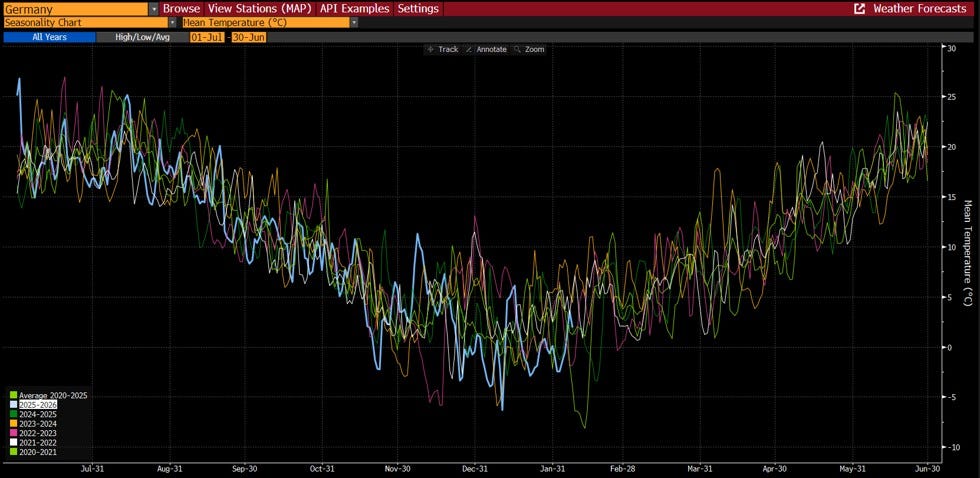This screenshot has height=478, width=980.
Task: Open the API Examples tab
Action: (356, 9)
